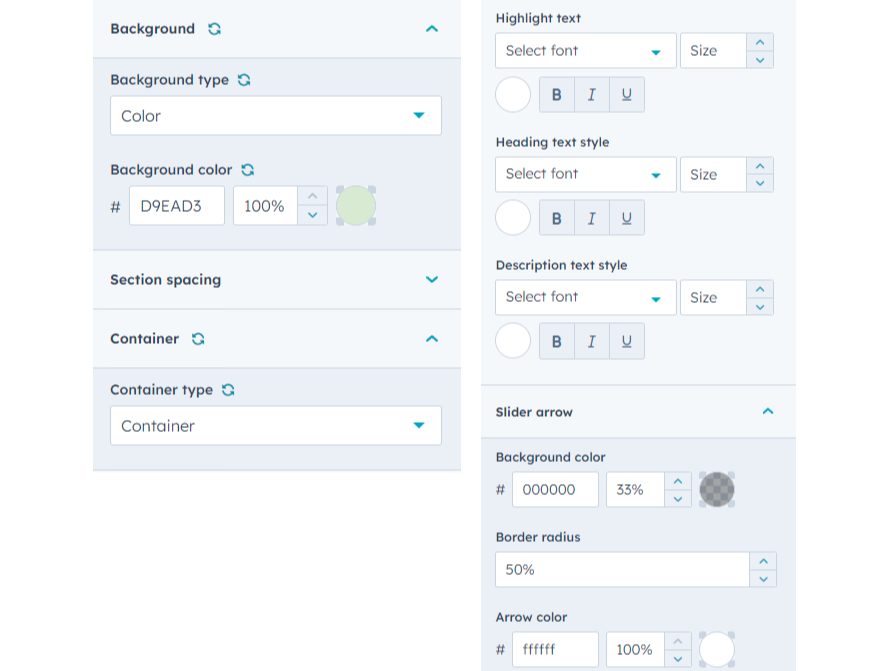Open Select font dropdown under Highlight text
The height and width of the screenshot is (671, 895).
[x=585, y=51]
